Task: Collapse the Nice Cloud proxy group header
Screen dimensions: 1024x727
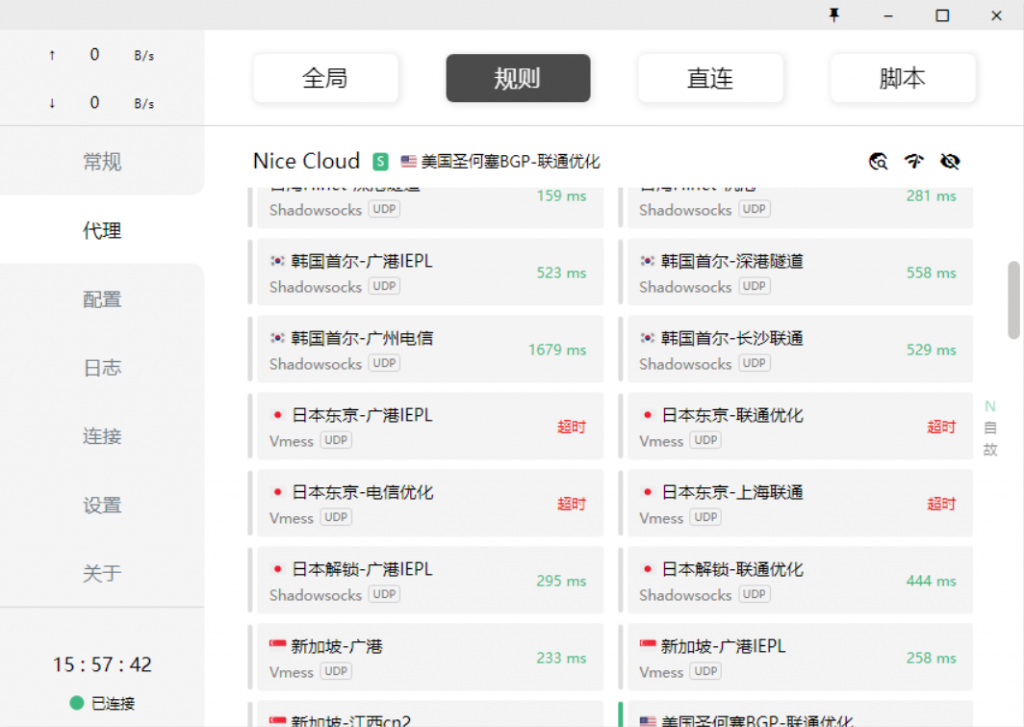Action: [x=306, y=161]
